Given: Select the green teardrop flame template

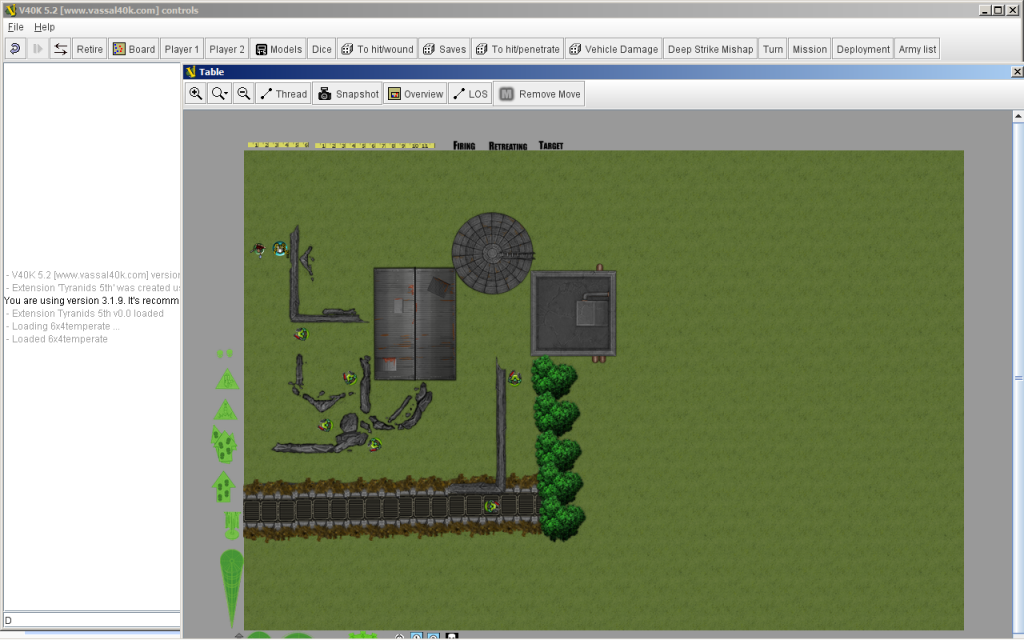Looking at the screenshot, I should click(x=231, y=588).
